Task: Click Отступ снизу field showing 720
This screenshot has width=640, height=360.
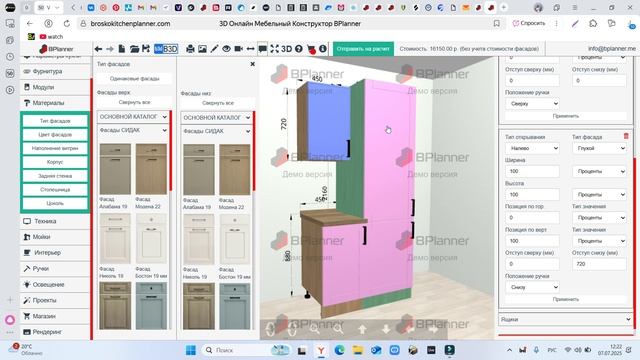Action: (599, 264)
